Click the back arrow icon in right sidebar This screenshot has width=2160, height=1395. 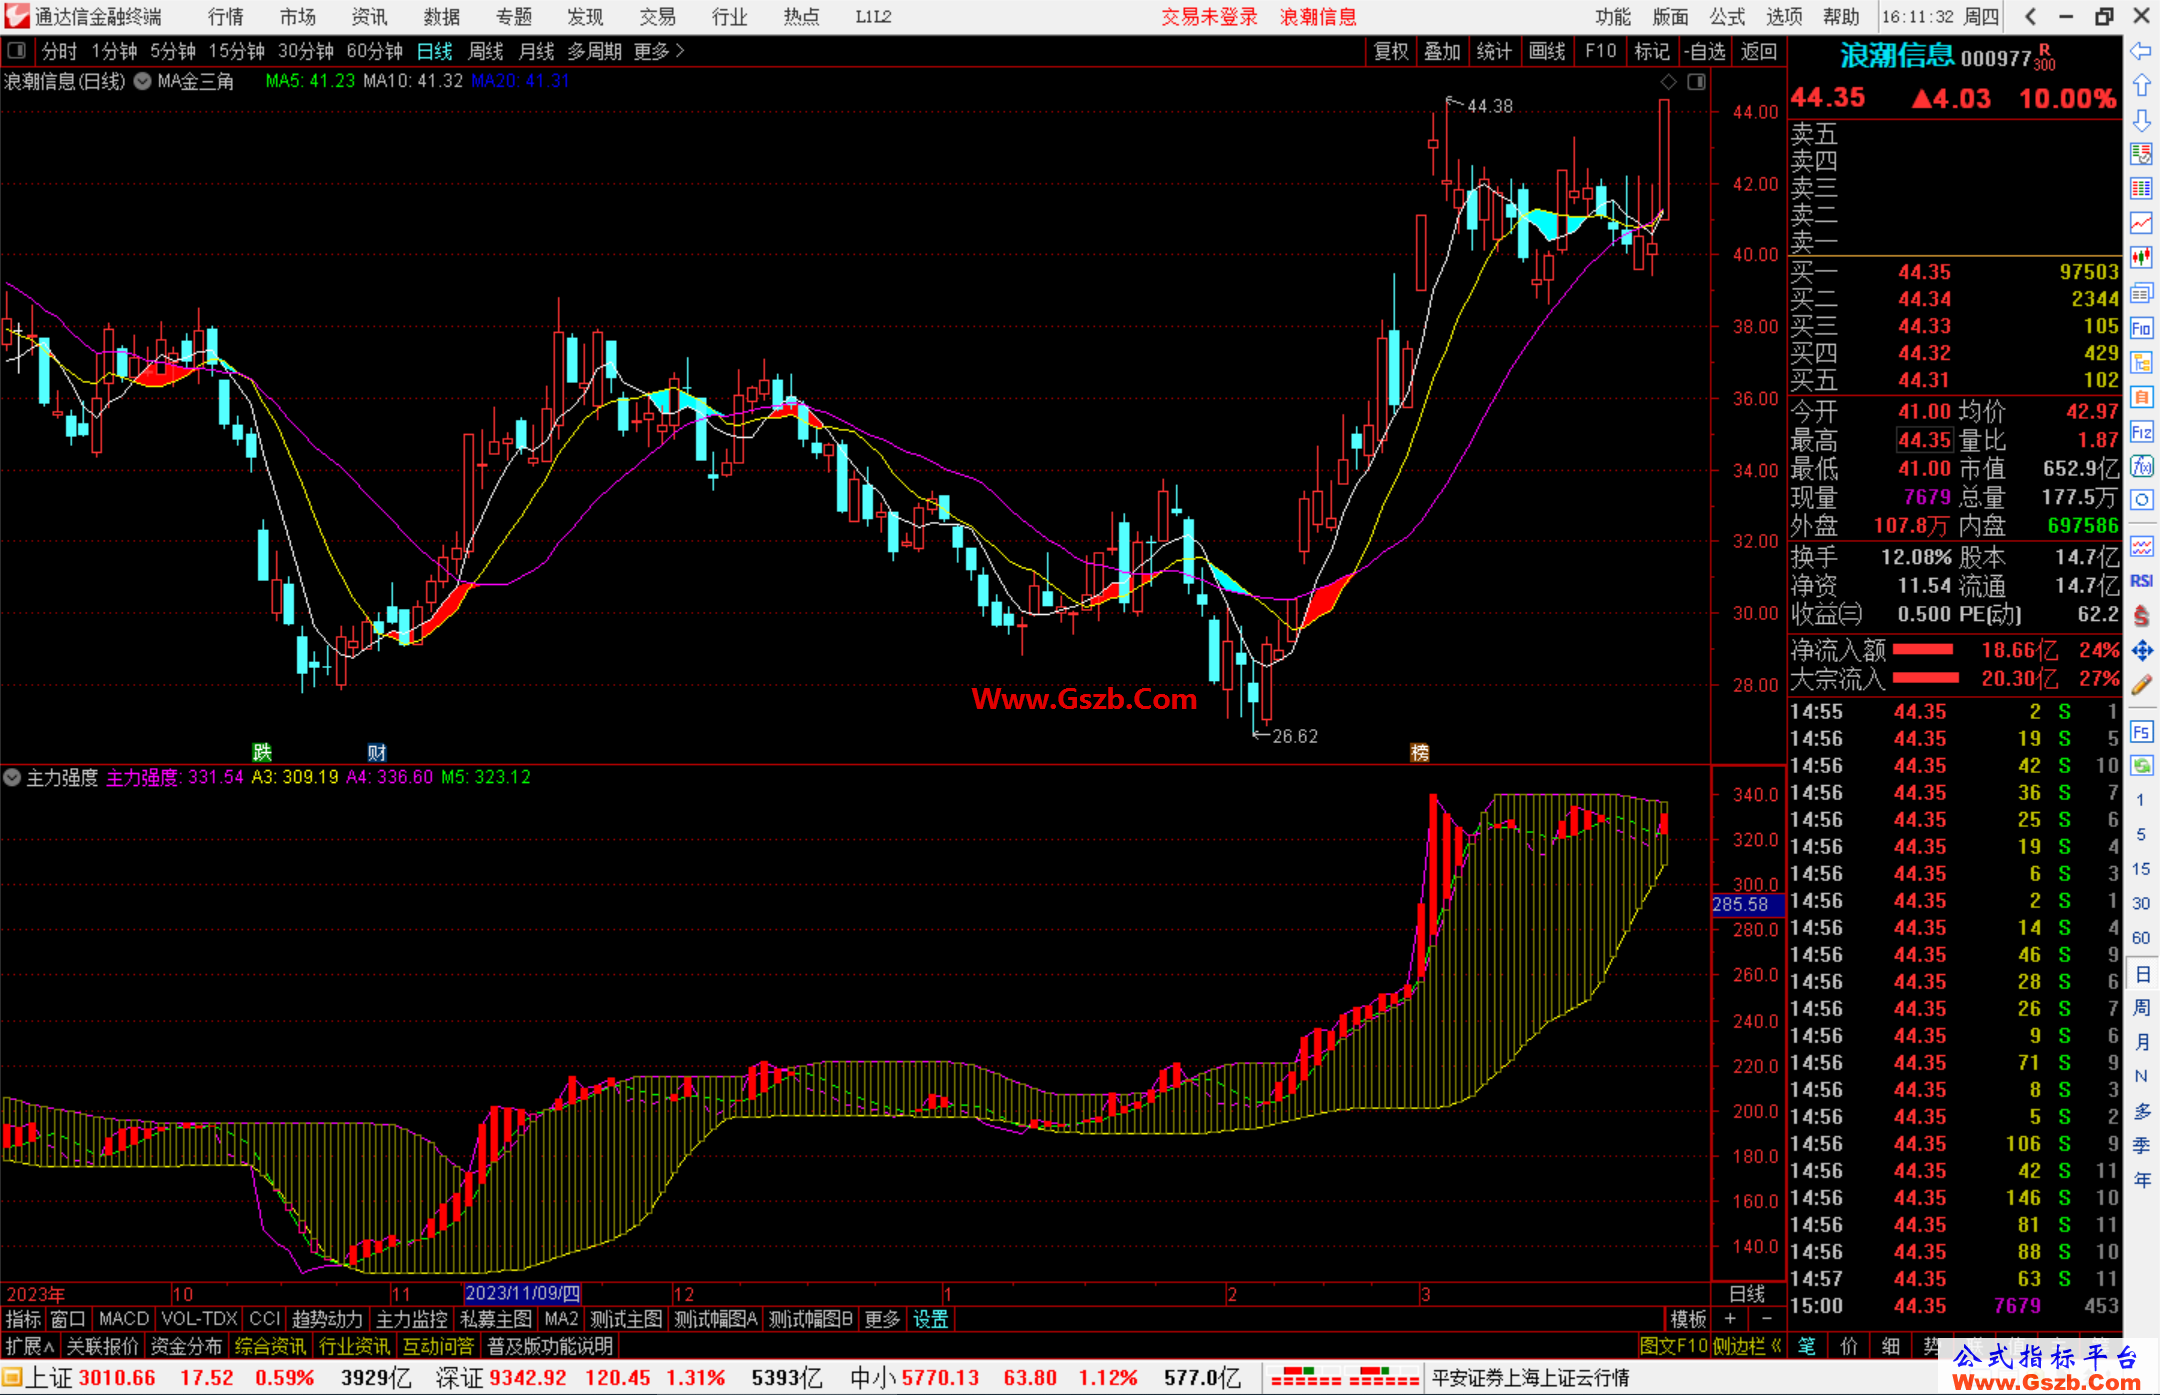[2141, 51]
